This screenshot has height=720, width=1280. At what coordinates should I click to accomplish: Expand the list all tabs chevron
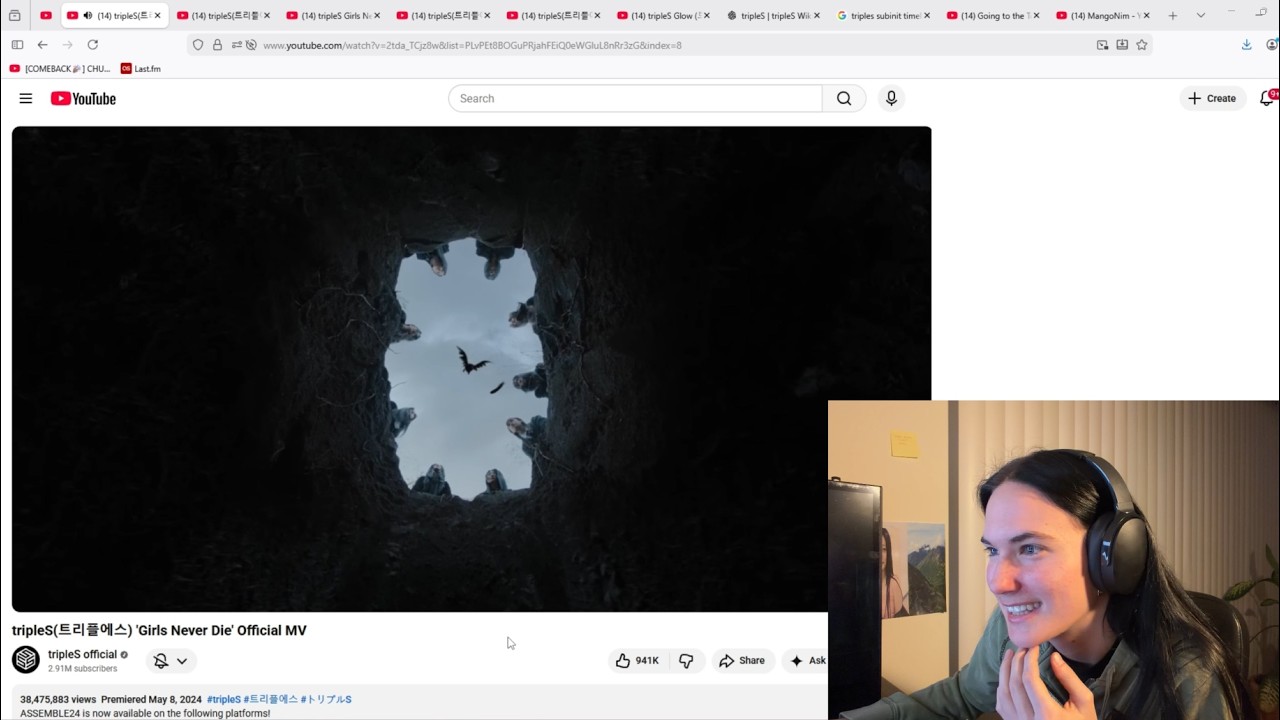pyautogui.click(x=1201, y=16)
